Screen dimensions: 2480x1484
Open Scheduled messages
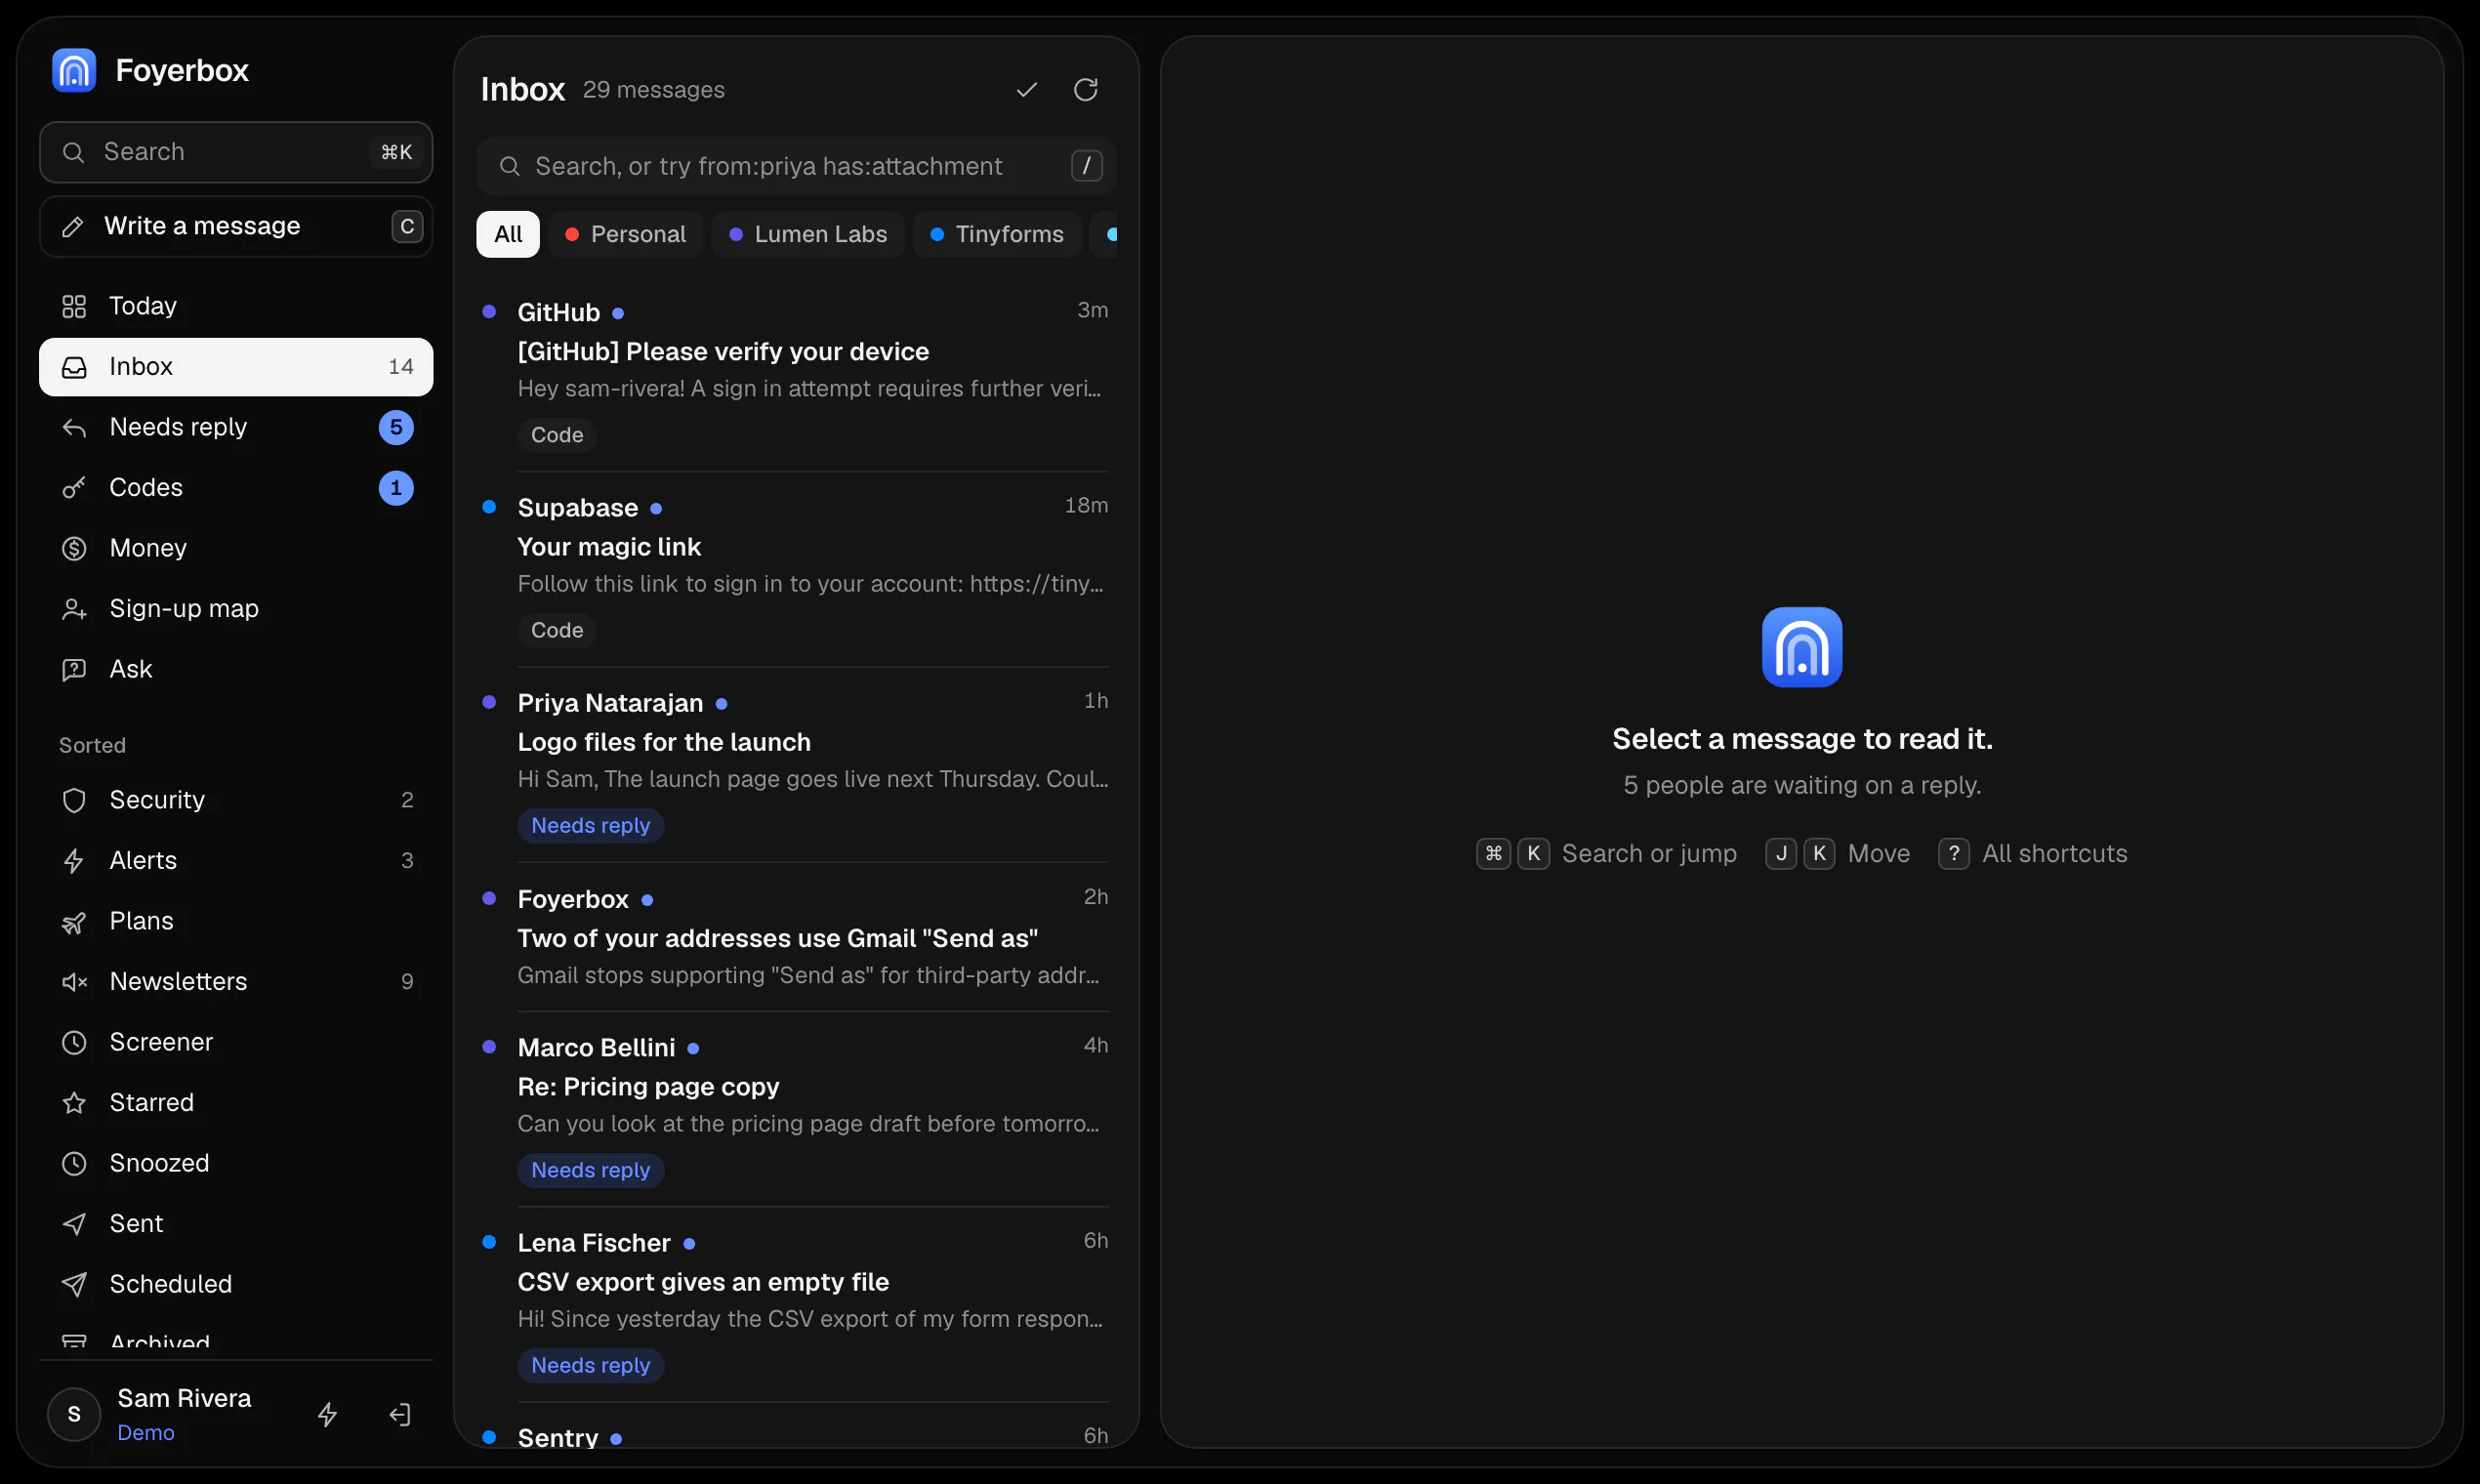coord(236,1284)
